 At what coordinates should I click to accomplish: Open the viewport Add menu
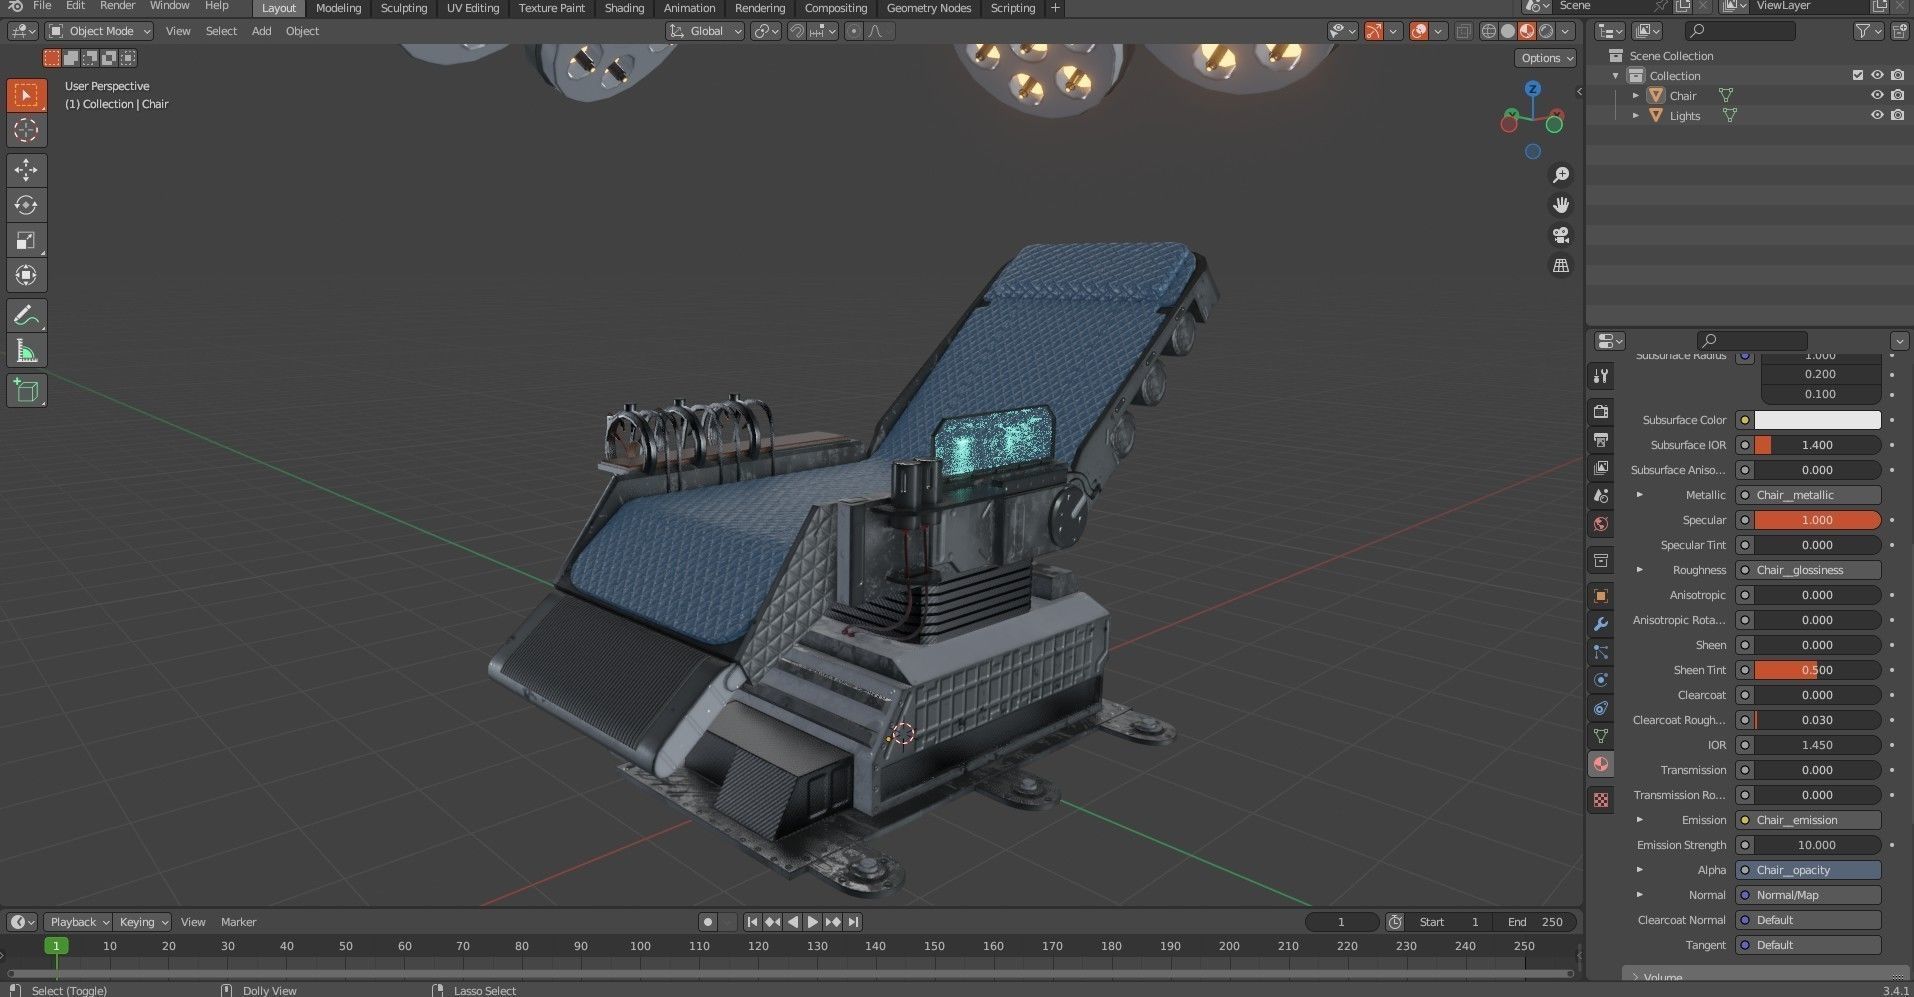(x=261, y=31)
